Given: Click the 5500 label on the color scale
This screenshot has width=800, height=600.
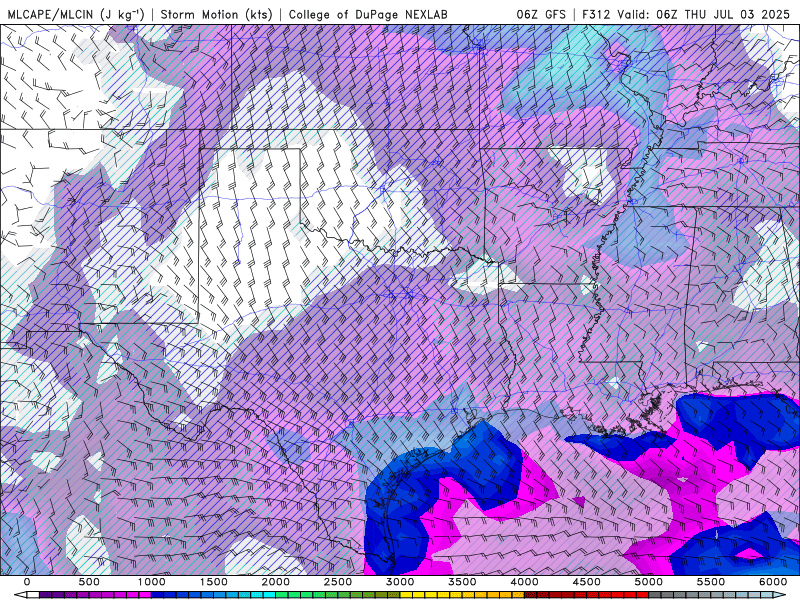Looking at the screenshot, I should pos(711,582).
